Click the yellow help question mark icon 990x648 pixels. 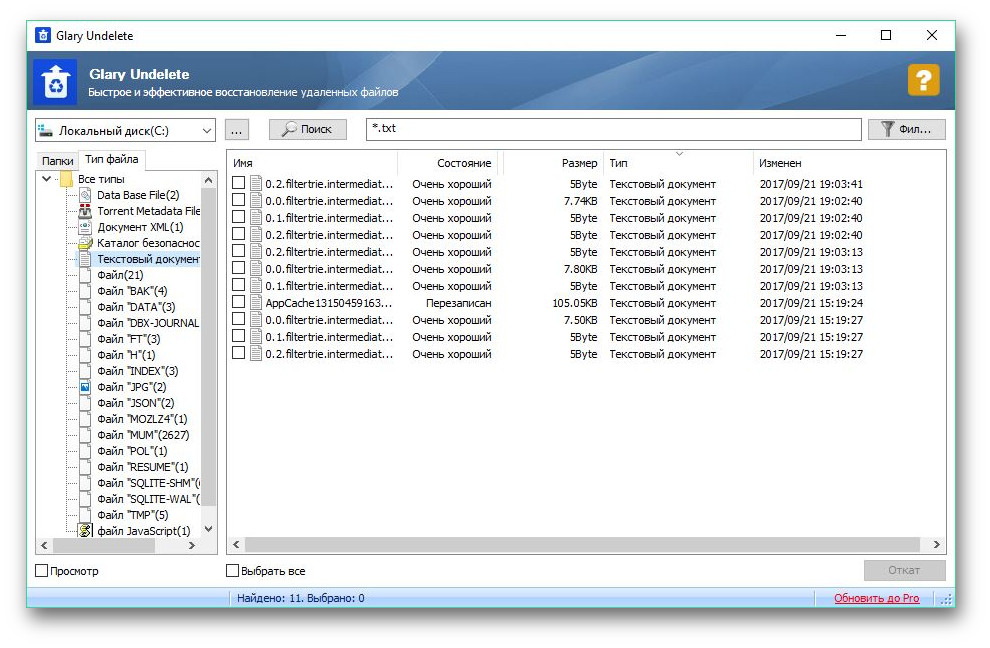click(x=923, y=80)
